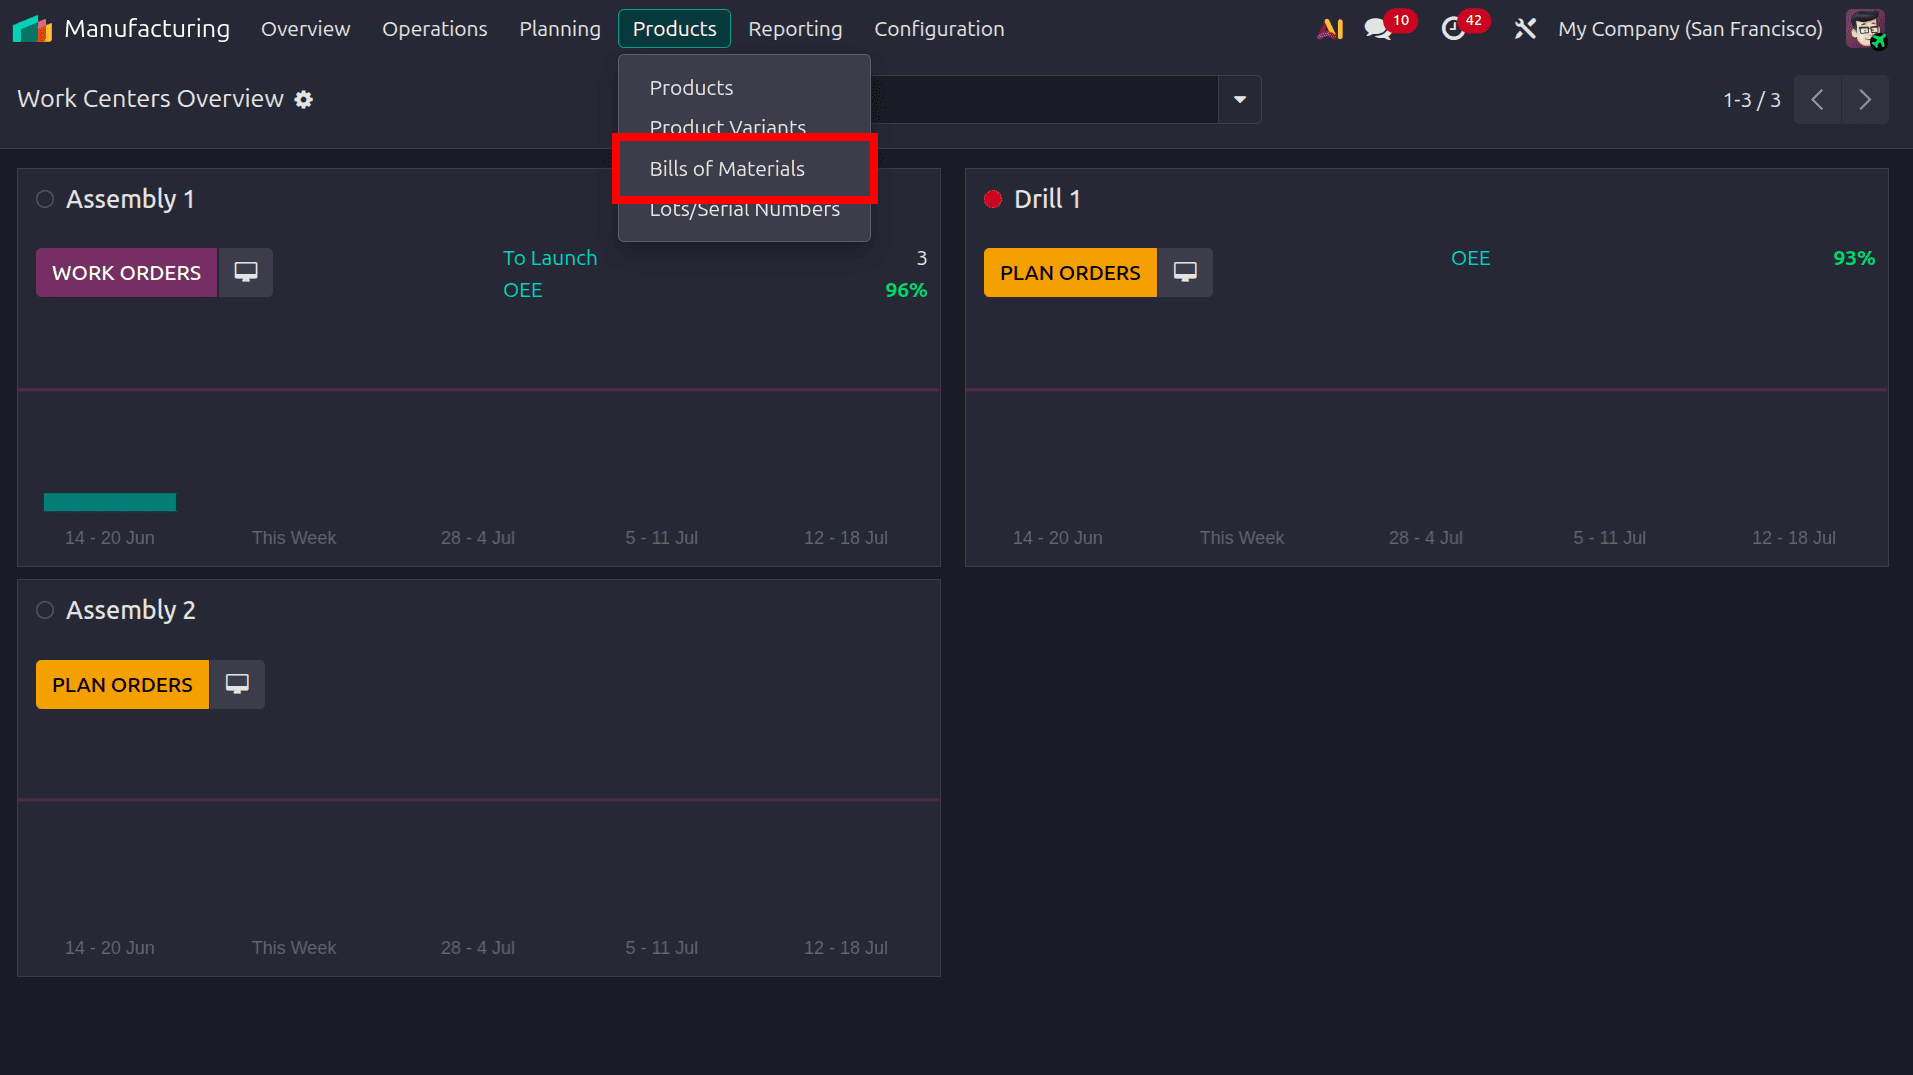The width and height of the screenshot is (1913, 1075).
Task: Click This Week label in Assembly 1 chart
Action: pos(294,538)
